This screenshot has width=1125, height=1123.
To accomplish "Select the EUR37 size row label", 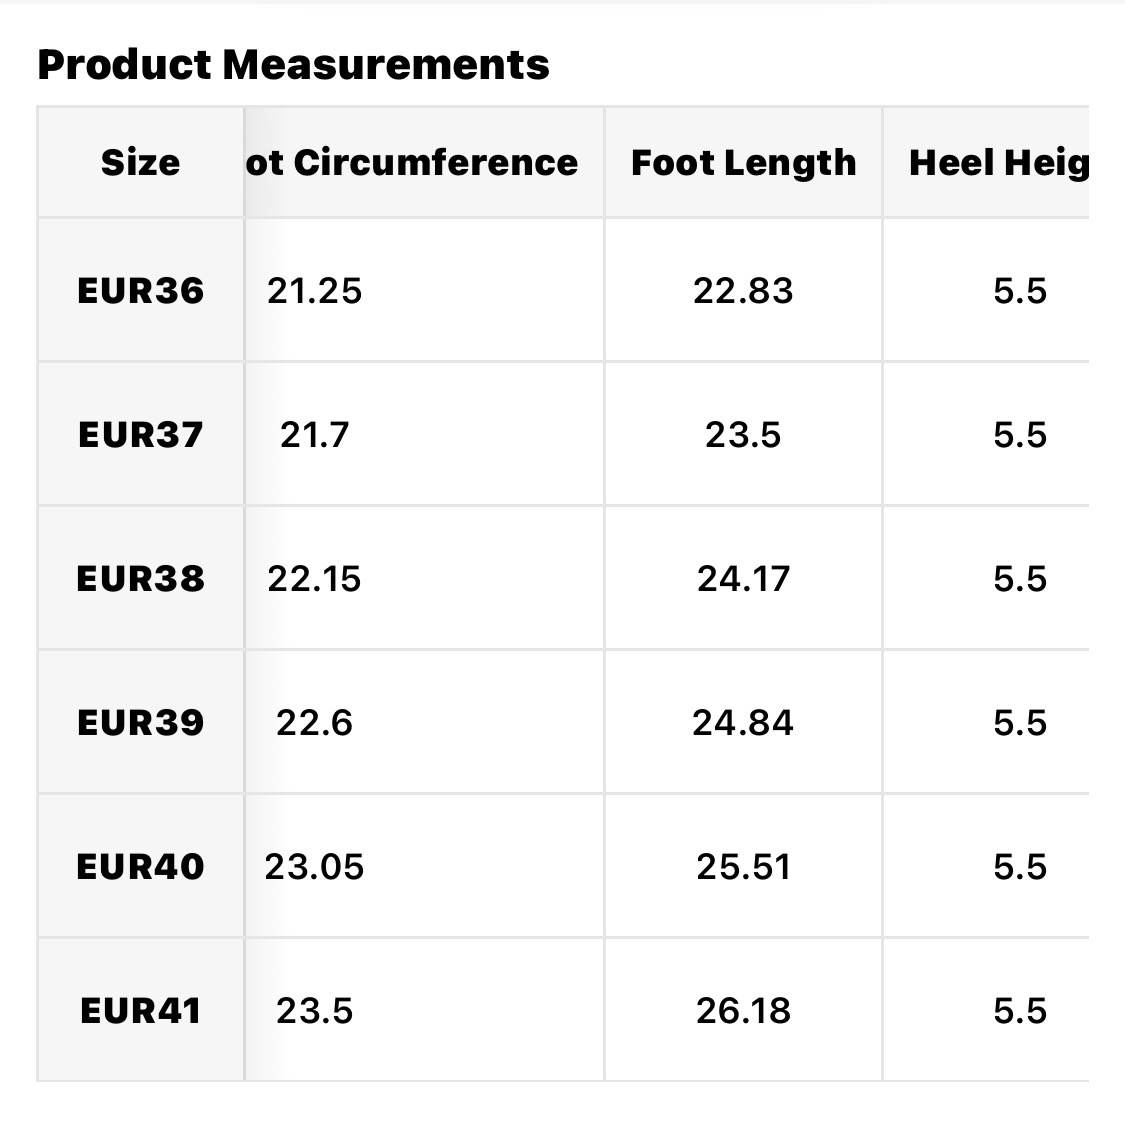I will 140,435.
